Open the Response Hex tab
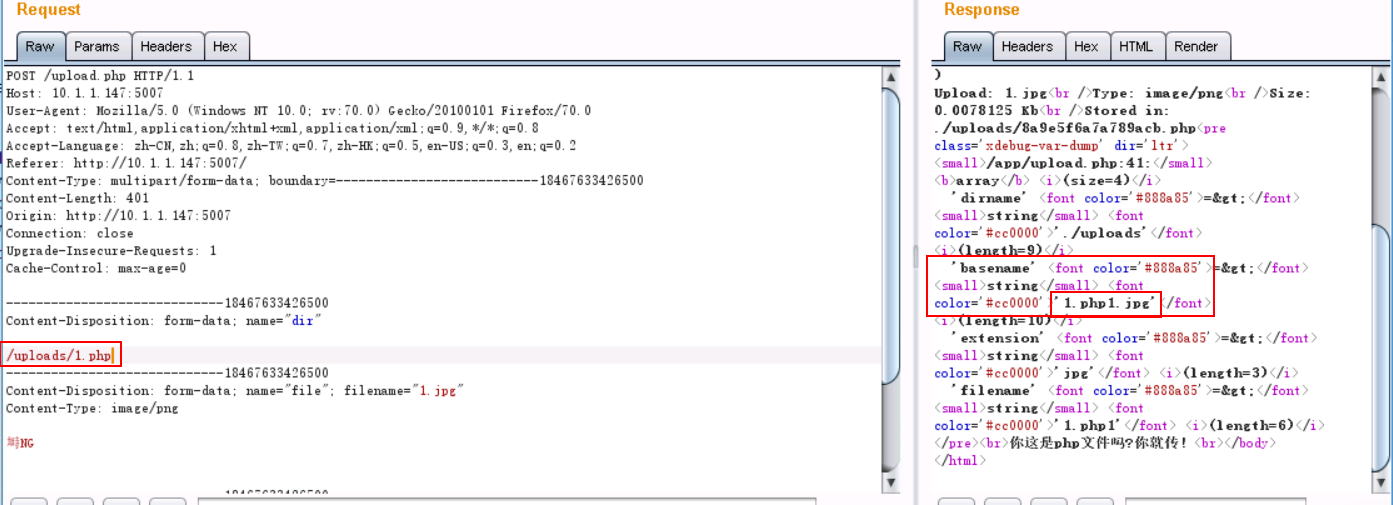Image resolution: width=1393 pixels, height=505 pixels. (x=1086, y=46)
